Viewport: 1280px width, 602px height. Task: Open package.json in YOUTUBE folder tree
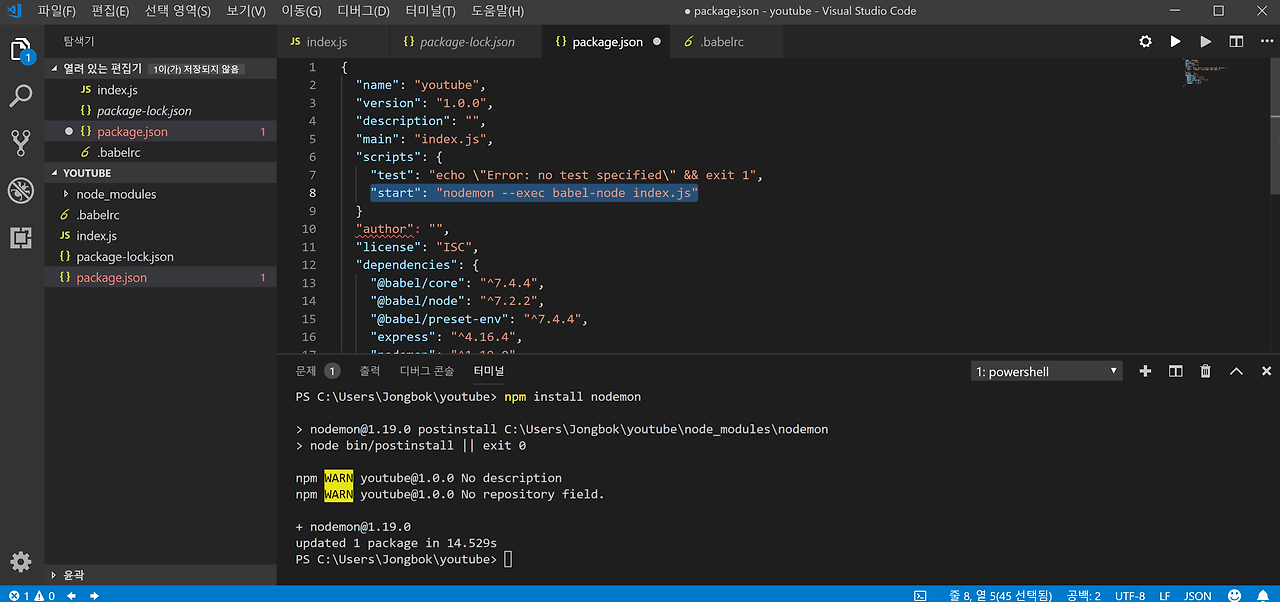coord(160,278)
